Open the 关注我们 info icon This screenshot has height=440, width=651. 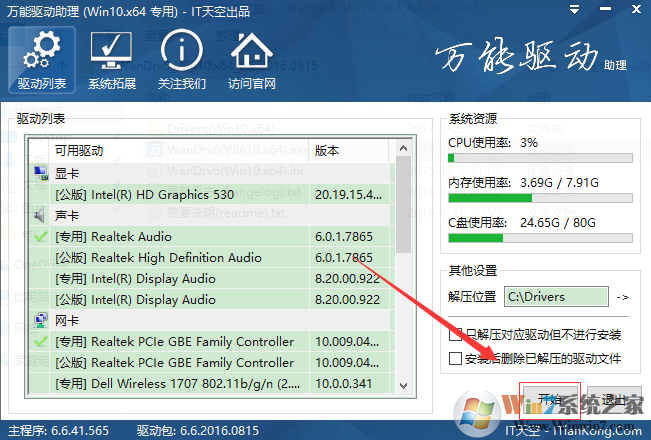(182, 60)
